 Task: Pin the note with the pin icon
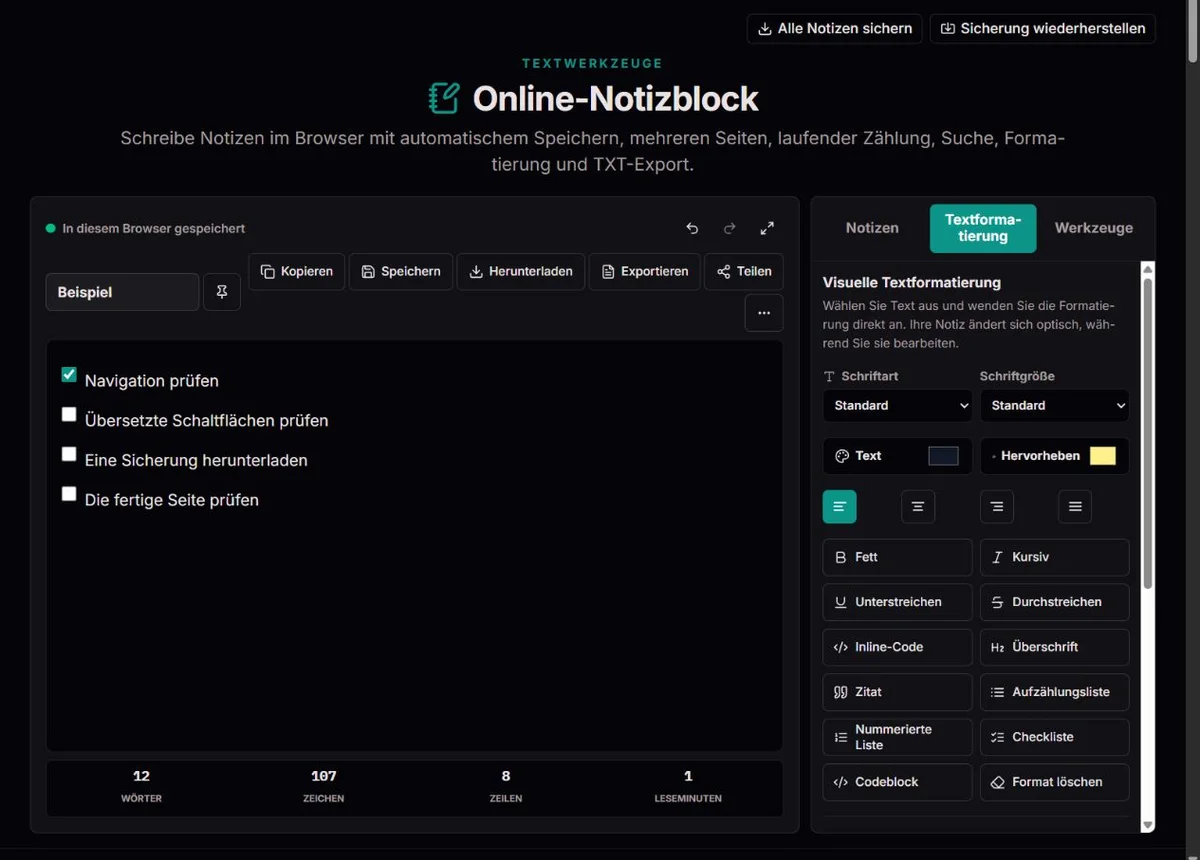coord(222,292)
